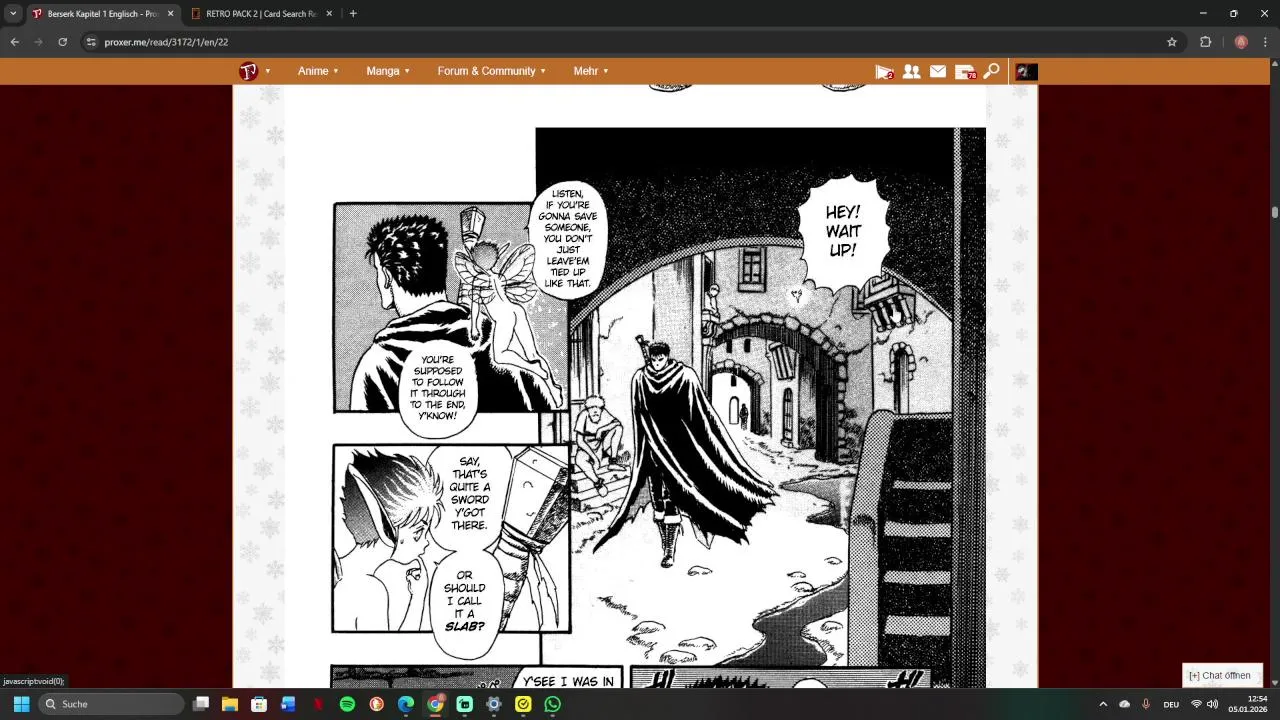The width and height of the screenshot is (1280, 720).
Task: Click the microphone tray icon
Action: point(1145,704)
